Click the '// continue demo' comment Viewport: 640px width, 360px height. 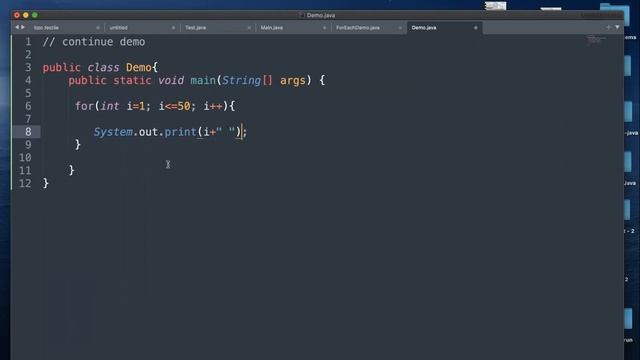(94, 42)
